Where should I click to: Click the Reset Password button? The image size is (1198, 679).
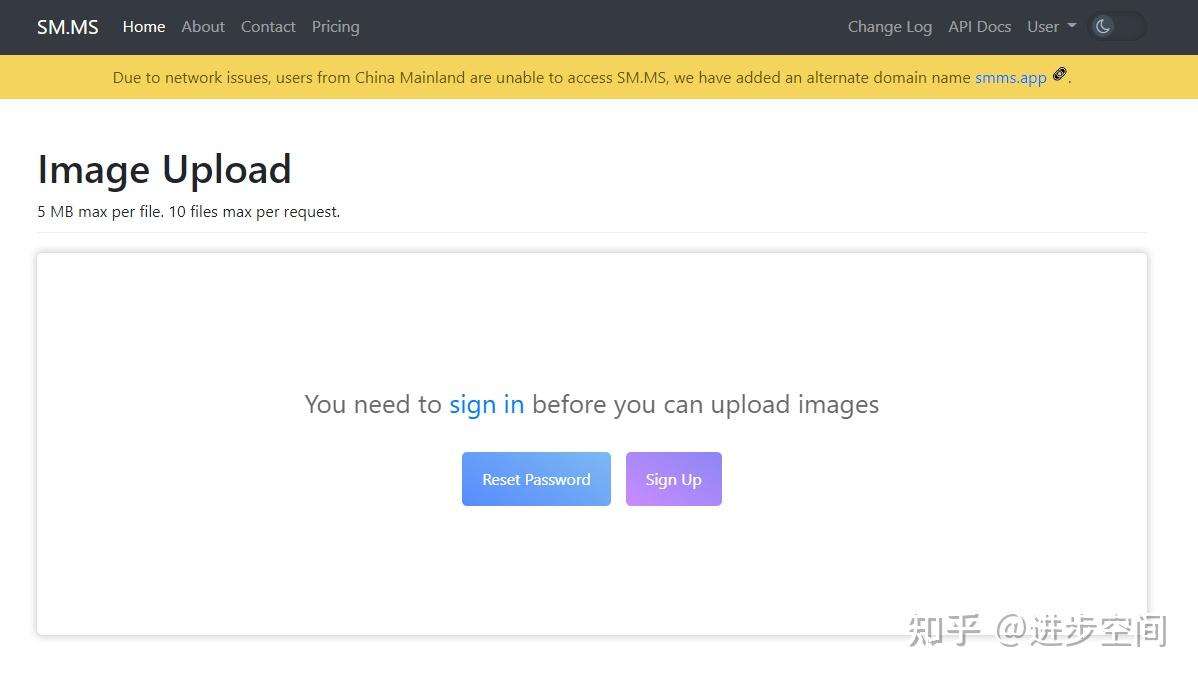coord(536,479)
